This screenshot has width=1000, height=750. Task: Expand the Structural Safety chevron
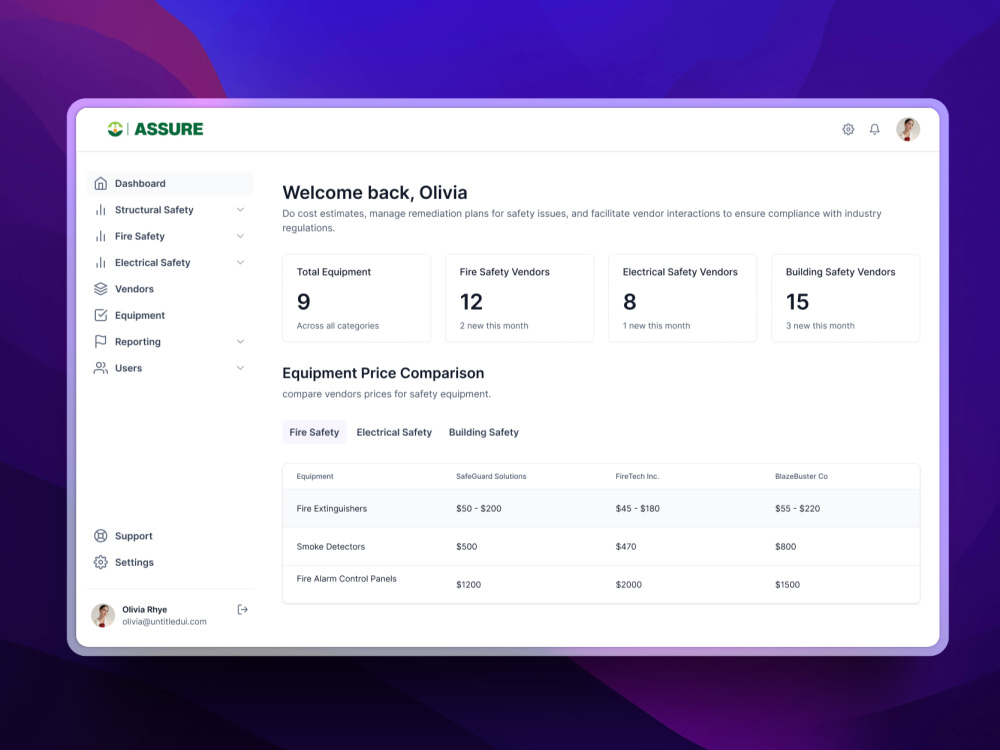240,210
